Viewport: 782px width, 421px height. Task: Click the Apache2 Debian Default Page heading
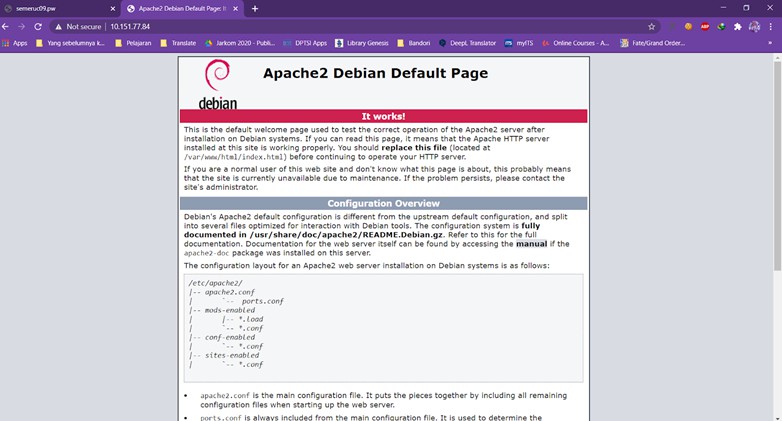[x=376, y=73]
